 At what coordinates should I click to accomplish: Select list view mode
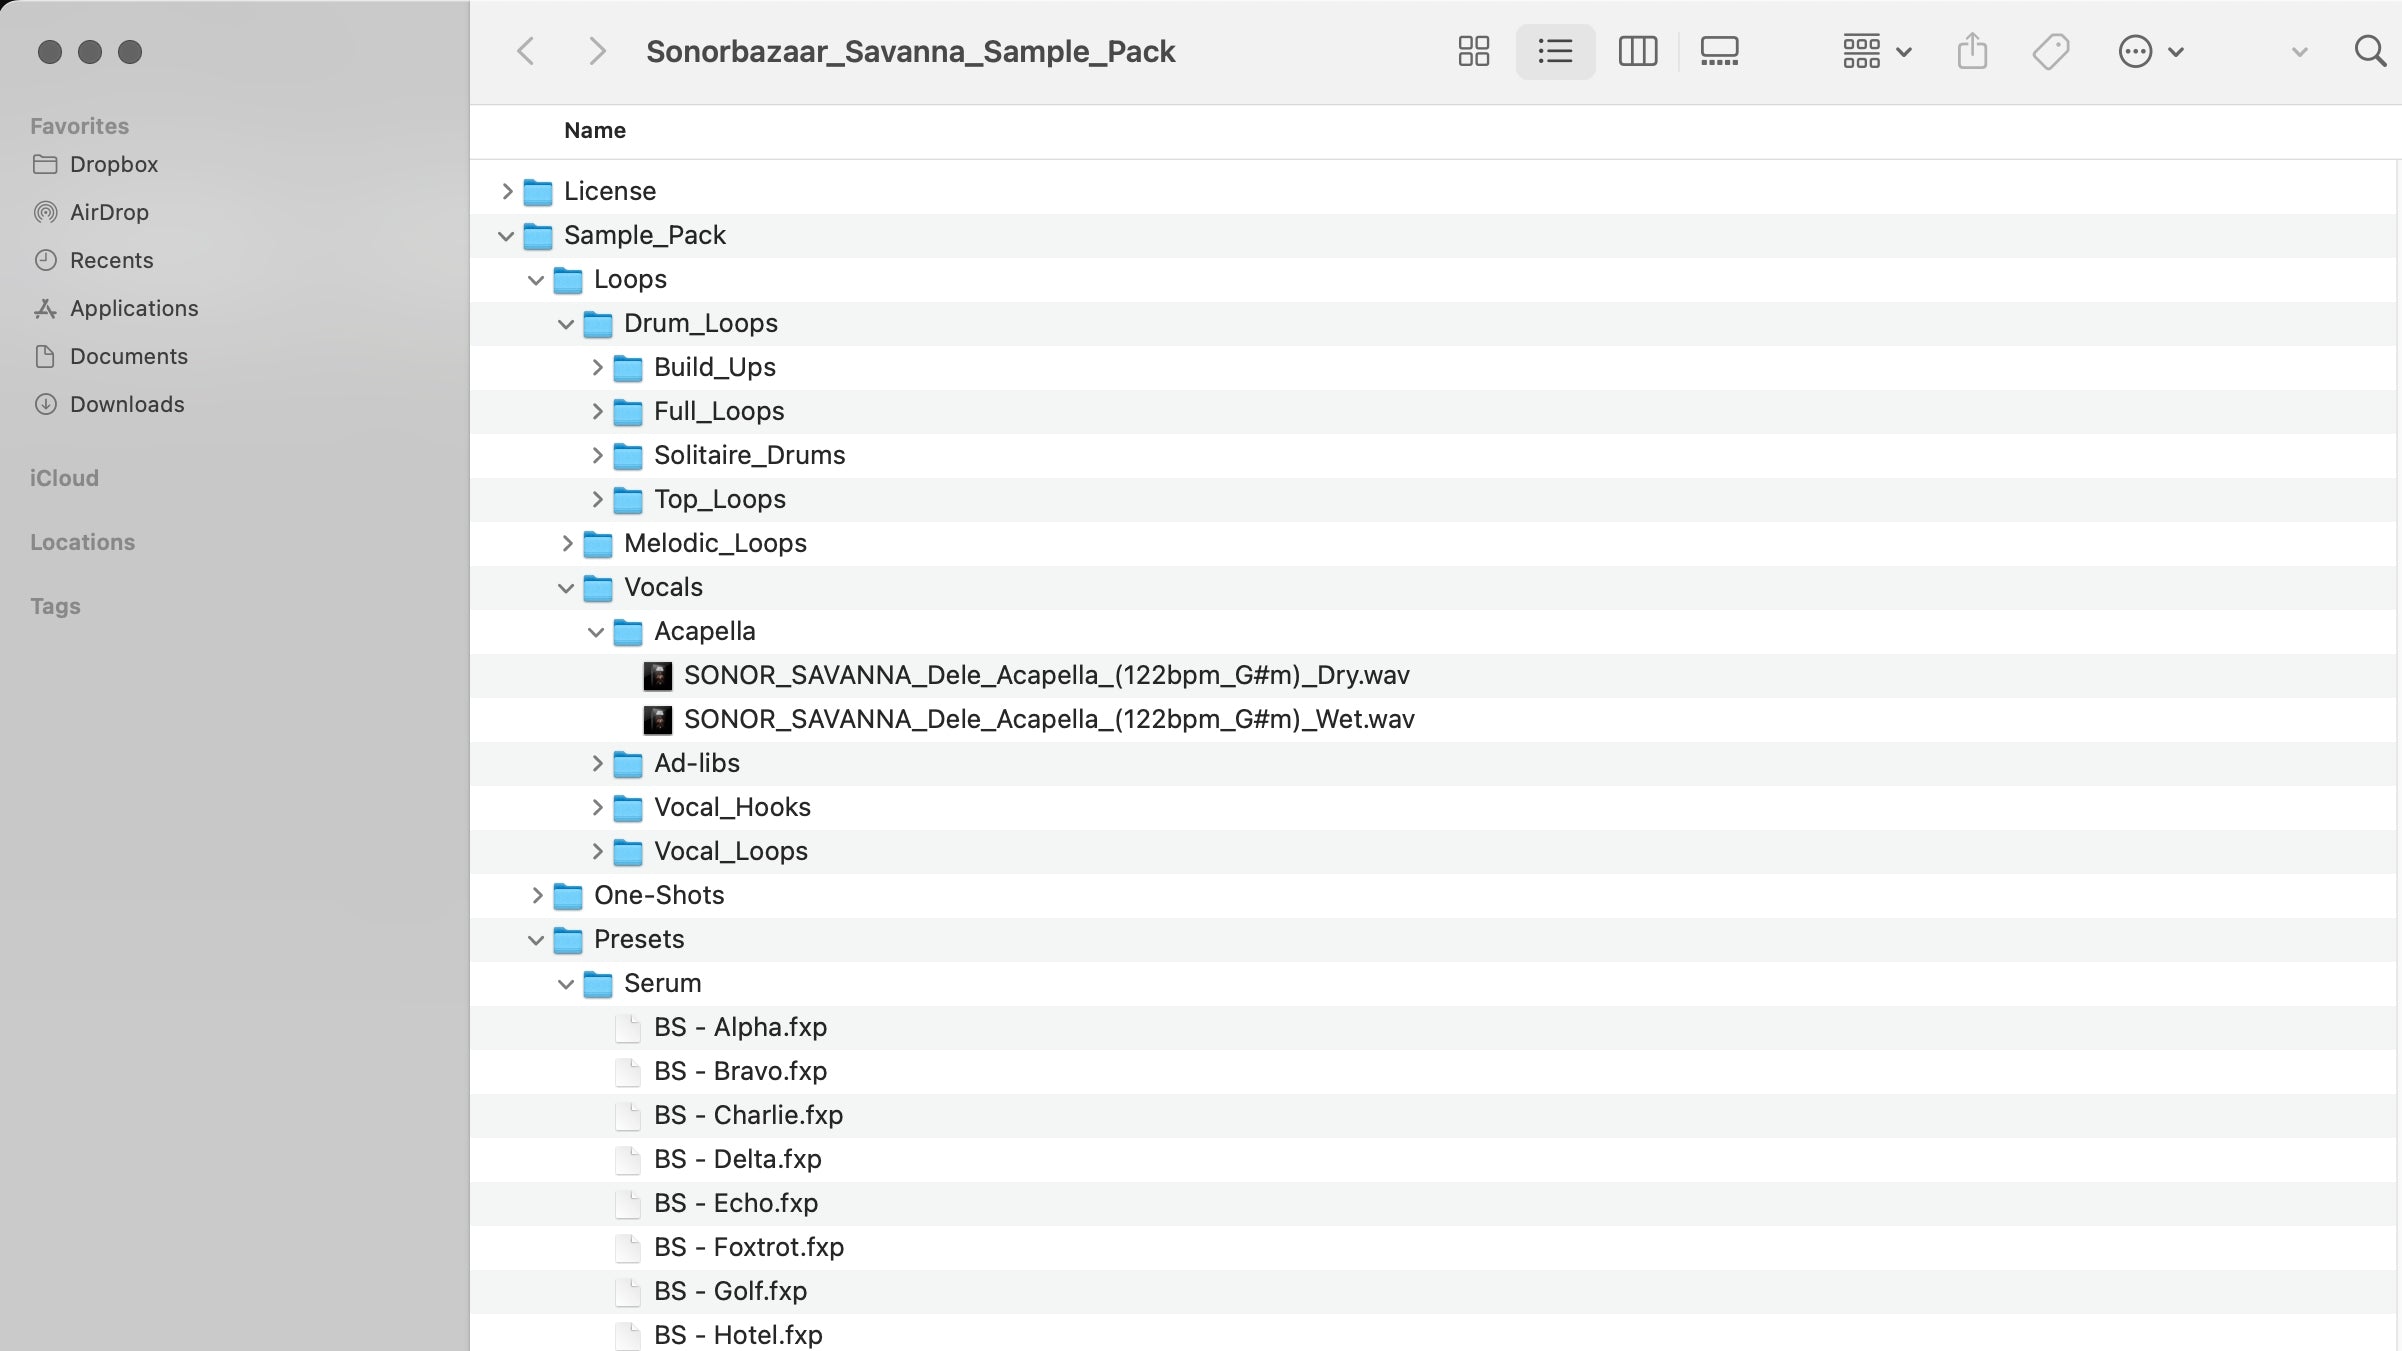tap(1555, 51)
